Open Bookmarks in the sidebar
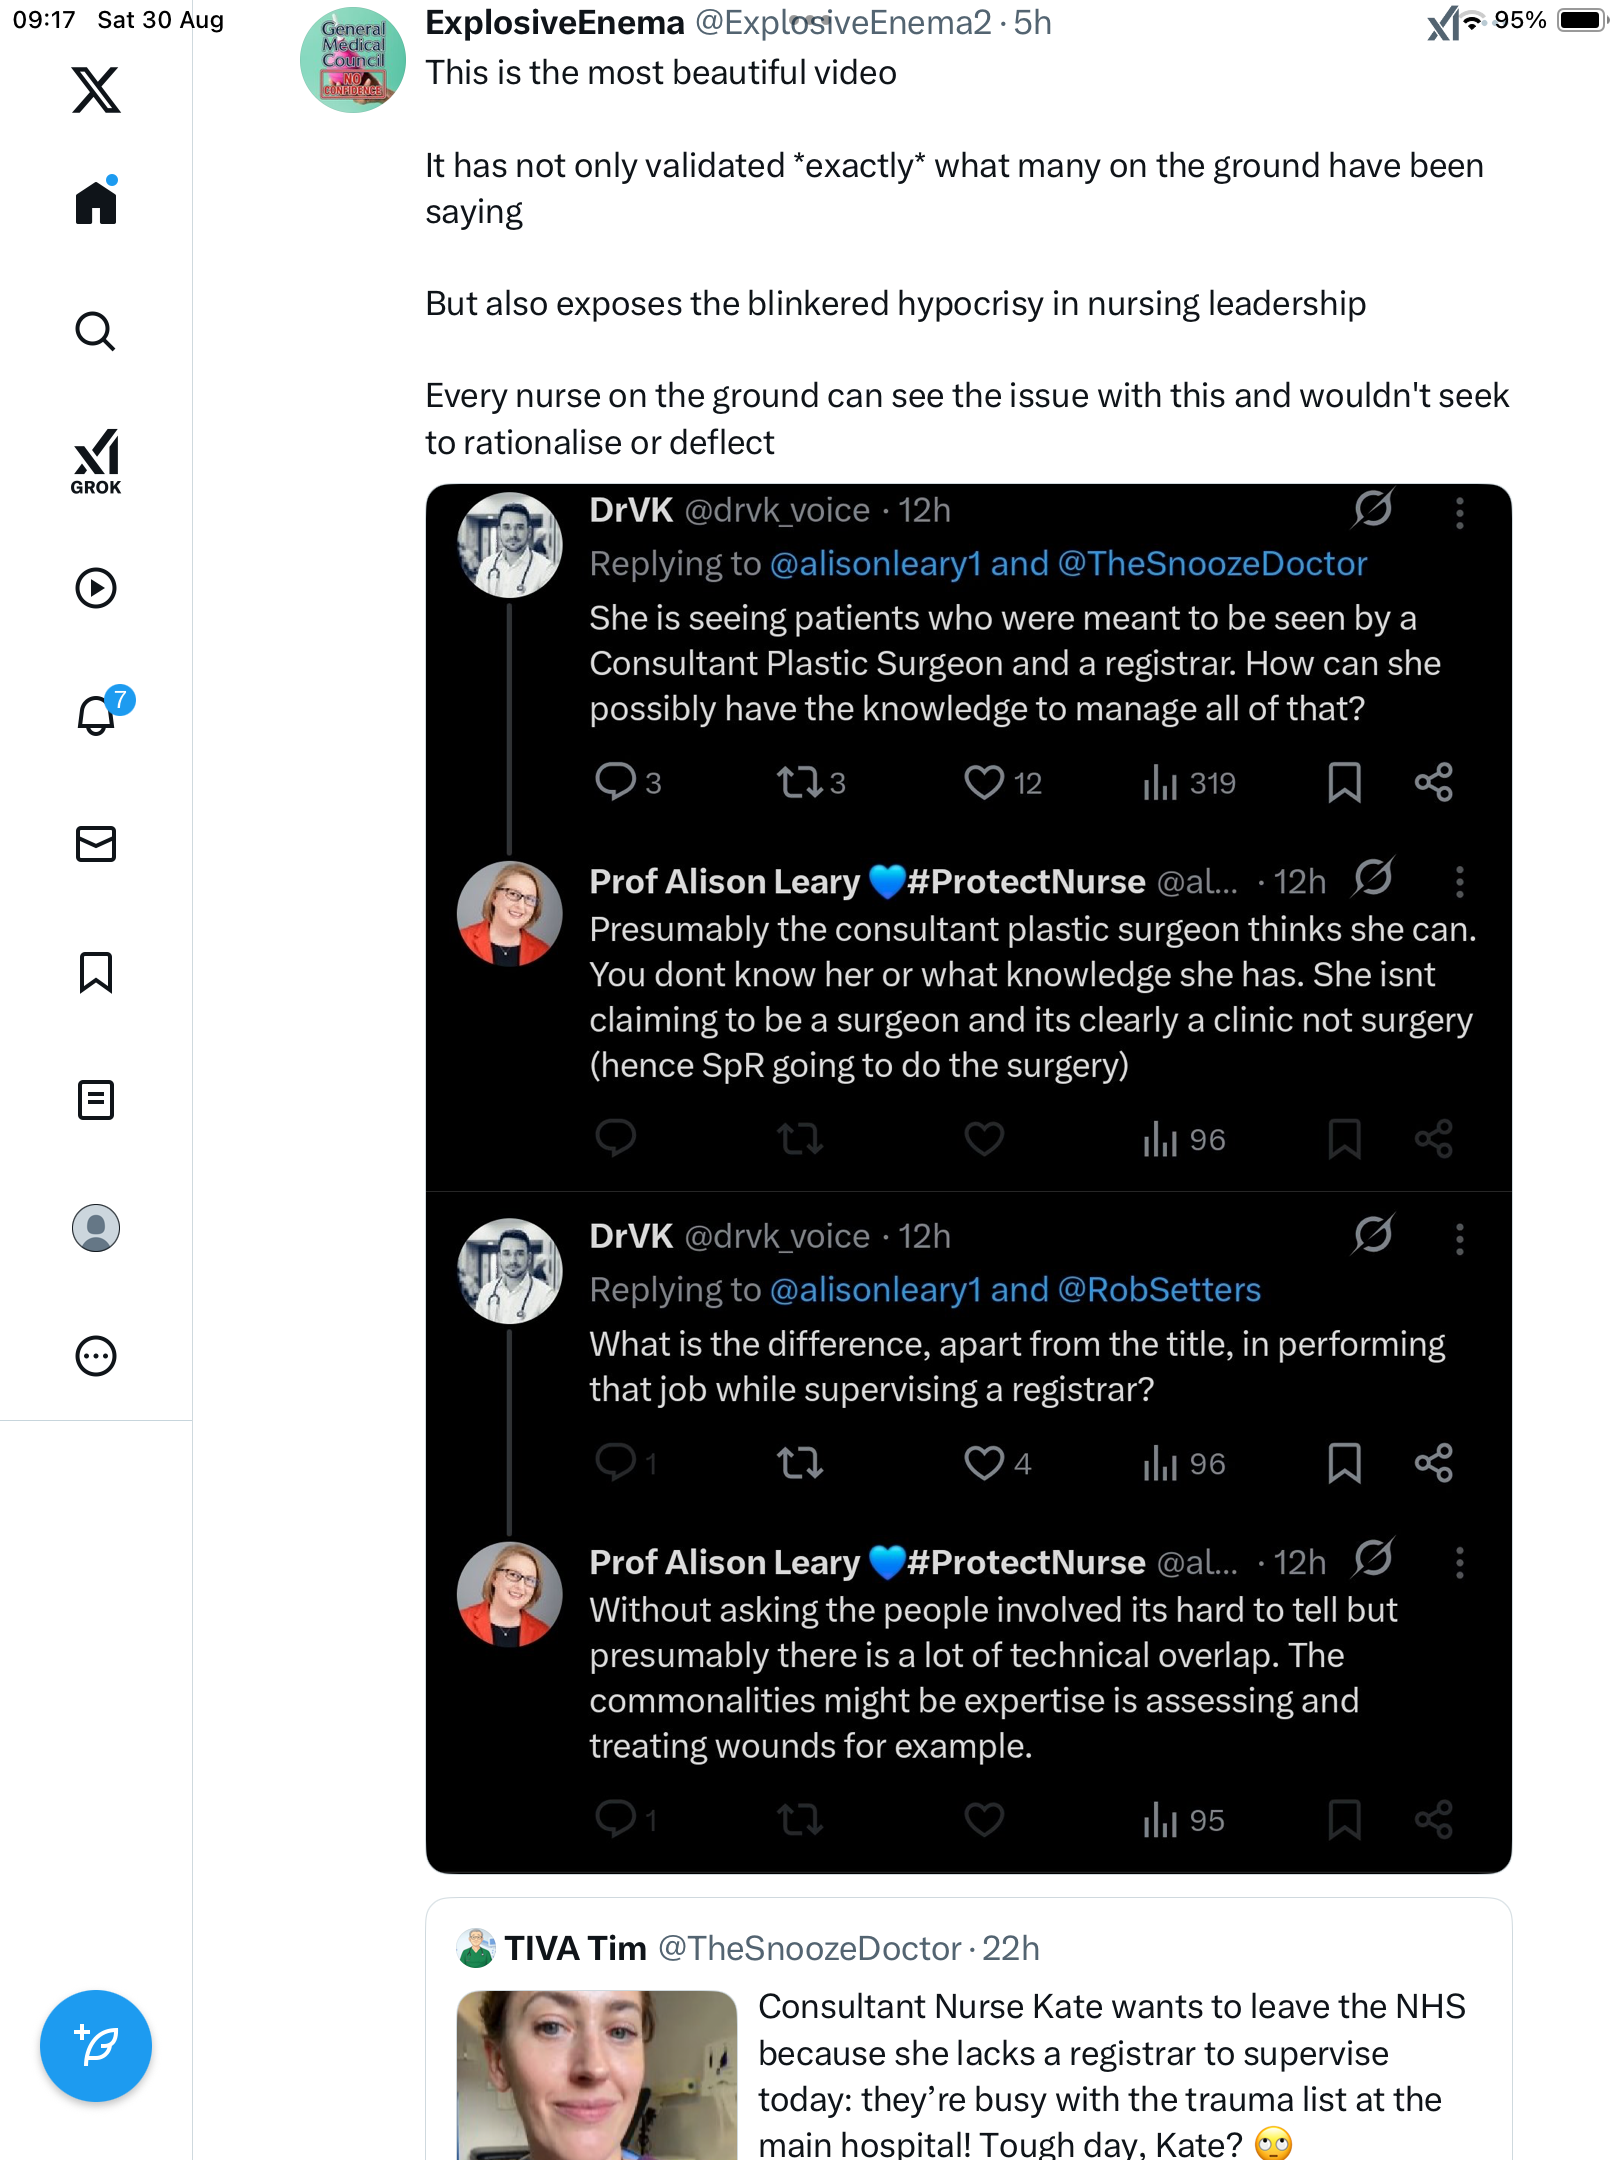 point(96,972)
